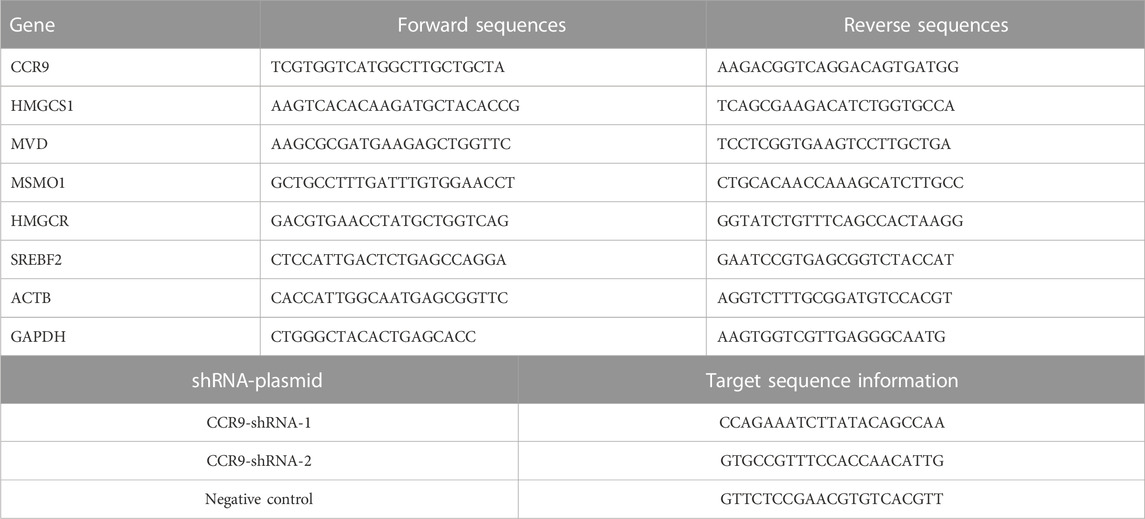Select the ACTB reverse sequence AGGTCTTTGCGGATGTCCACGT

click(837, 298)
